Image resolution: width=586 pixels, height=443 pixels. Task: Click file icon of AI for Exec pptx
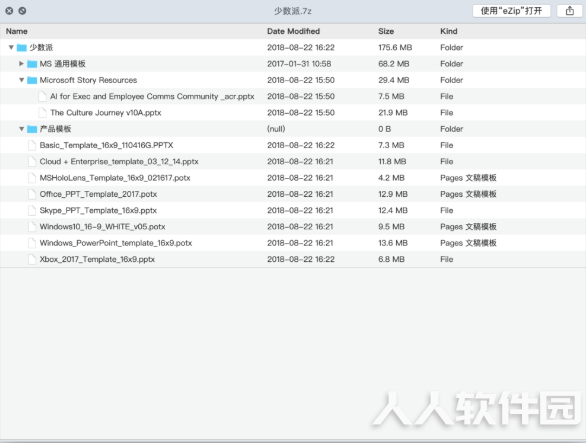click(x=43, y=96)
